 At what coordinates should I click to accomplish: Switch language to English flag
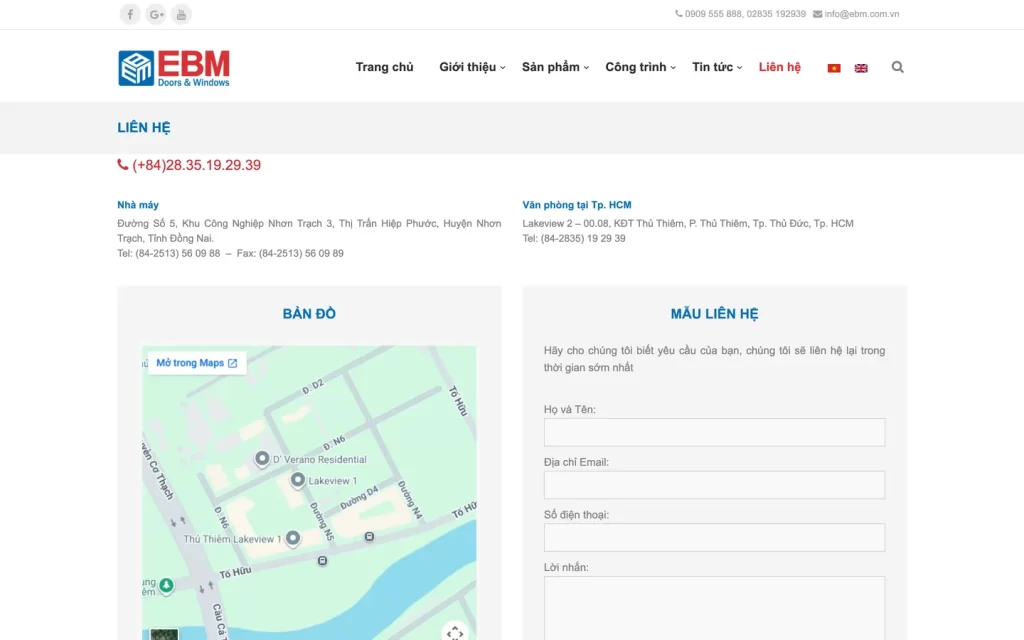861,68
